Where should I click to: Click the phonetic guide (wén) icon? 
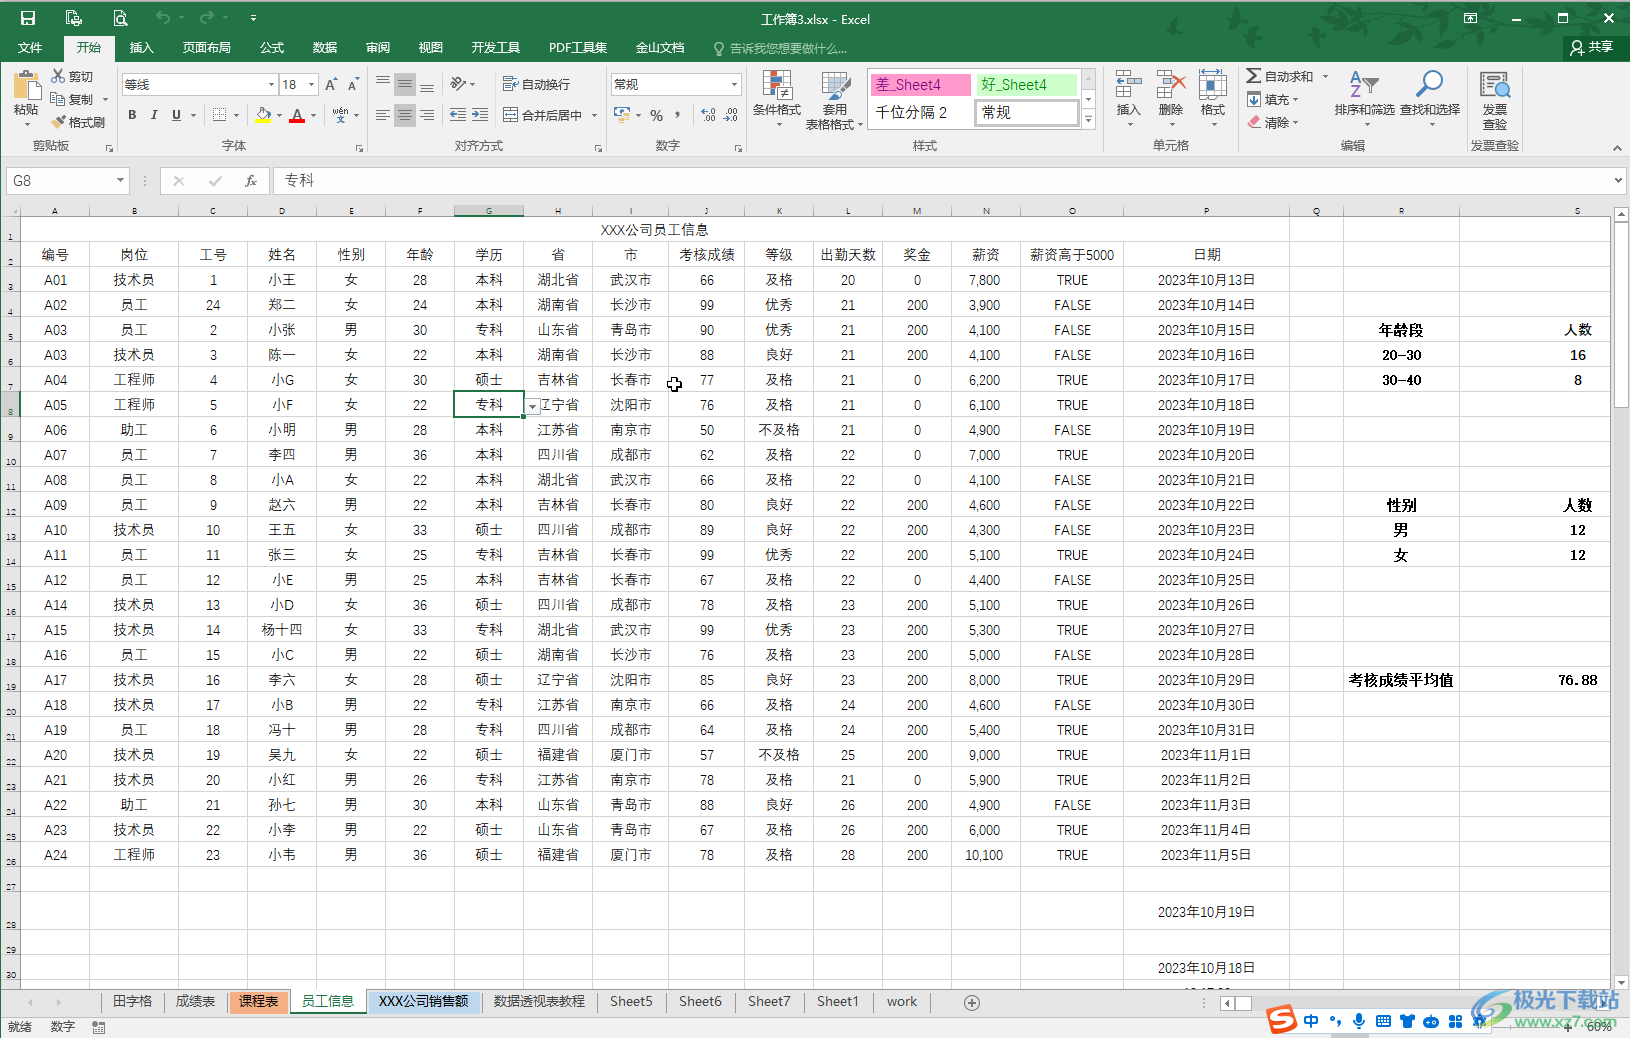click(x=341, y=115)
